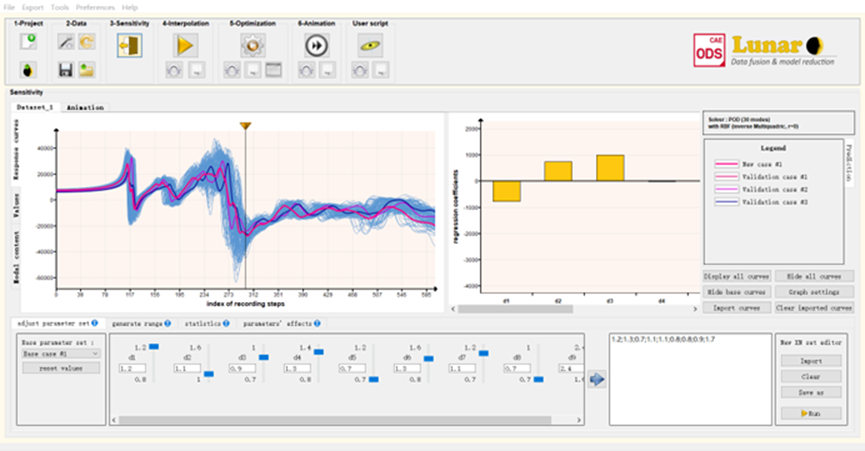Select the Values vertical tab
This screenshot has width=865, height=451.
tap(16, 205)
